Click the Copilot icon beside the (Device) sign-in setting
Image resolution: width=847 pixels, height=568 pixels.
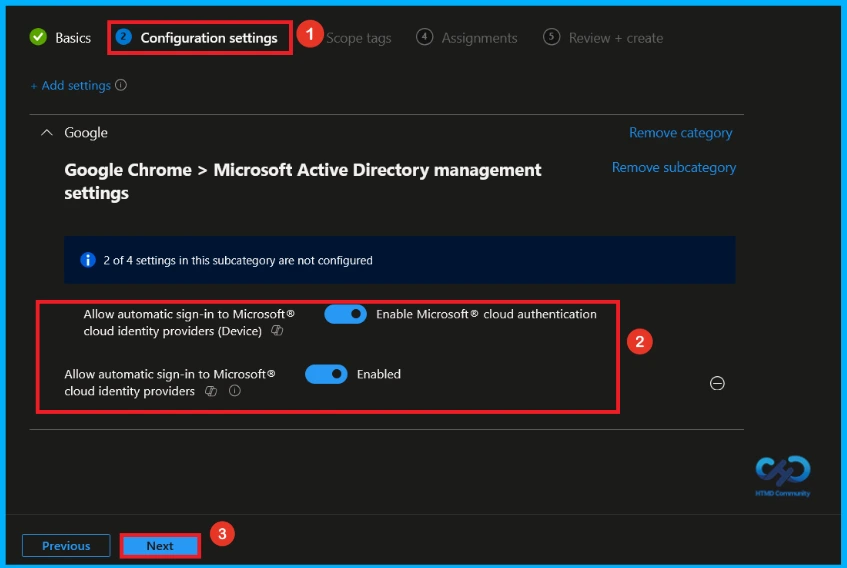pos(277,330)
